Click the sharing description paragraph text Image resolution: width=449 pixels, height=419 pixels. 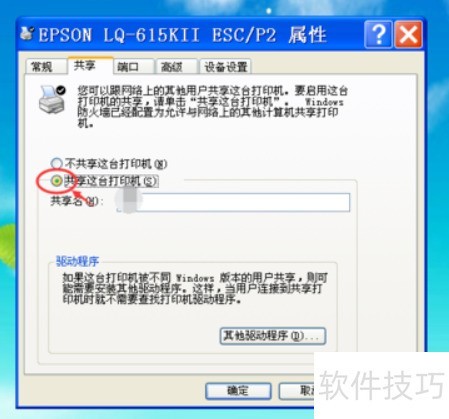point(213,107)
